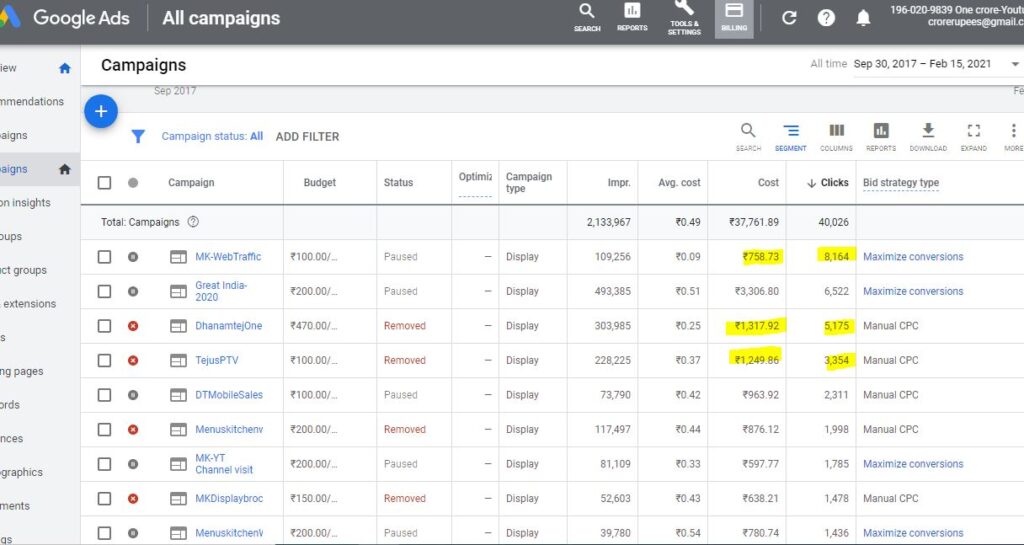Open the TejusPTV campaign link
The height and width of the screenshot is (545, 1024).
217,360
